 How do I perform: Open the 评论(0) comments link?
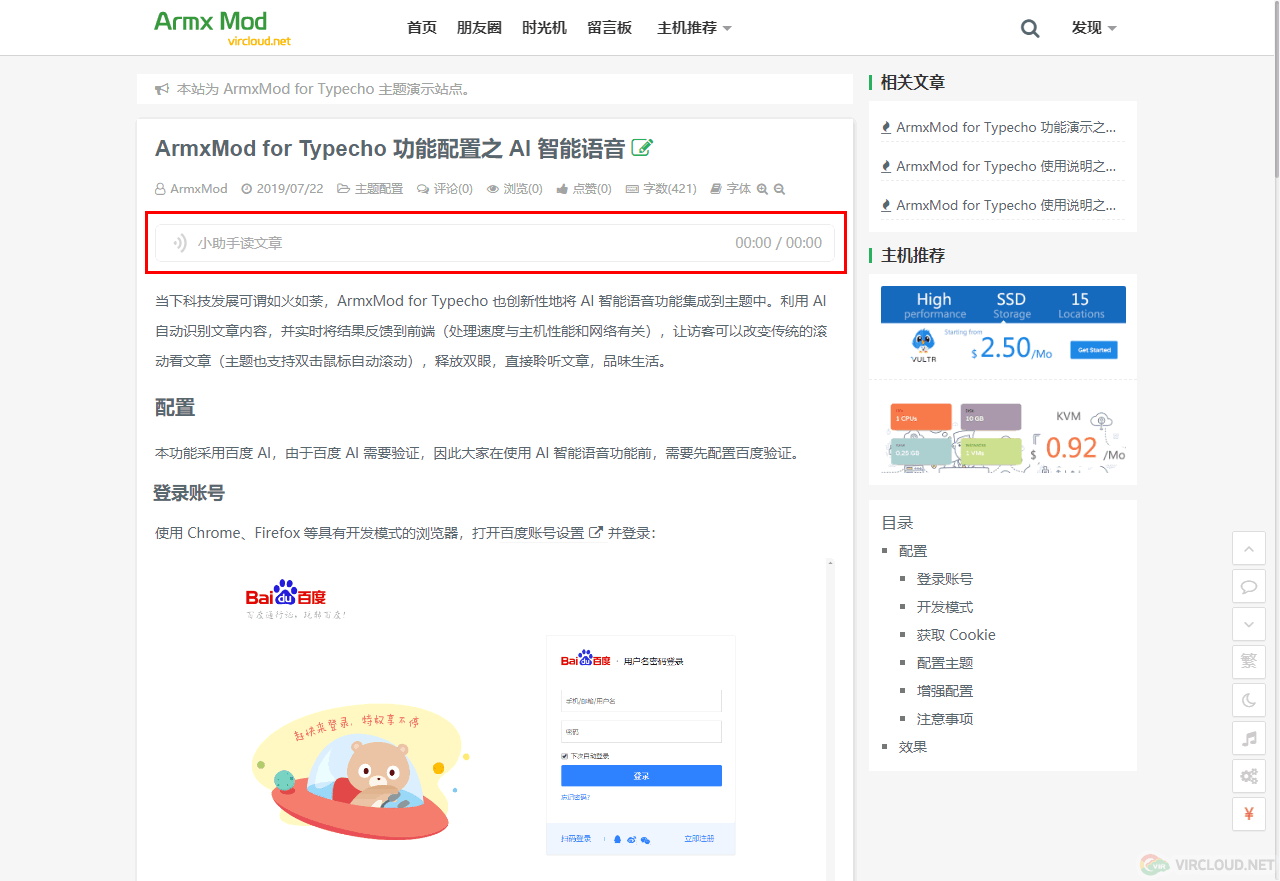tap(444, 189)
